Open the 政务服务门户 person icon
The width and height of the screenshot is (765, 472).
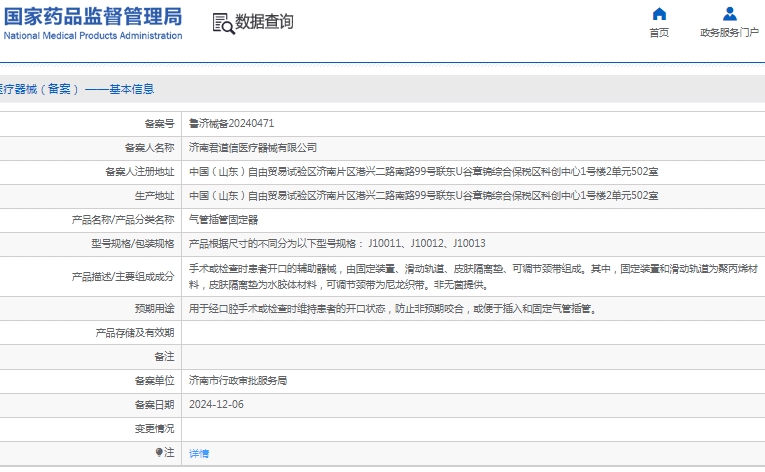[x=729, y=14]
